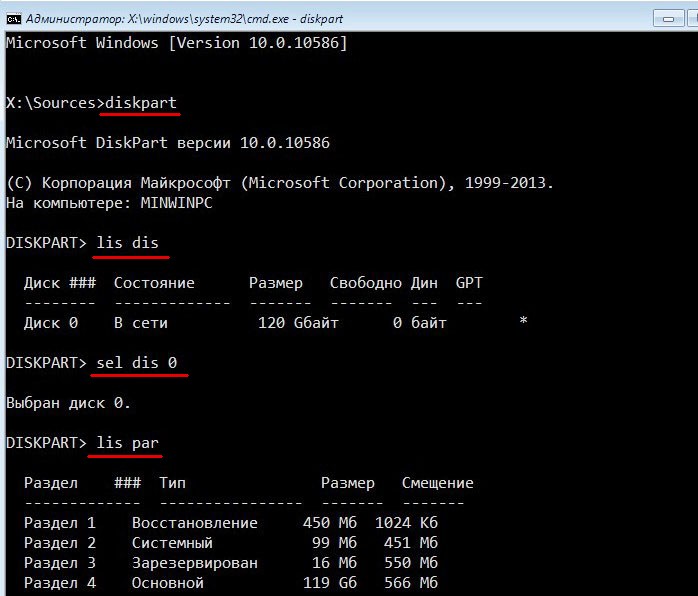Viewport: 698px width, 596px height.
Task: Click 'Раздел 1' row label
Action: tap(60, 523)
